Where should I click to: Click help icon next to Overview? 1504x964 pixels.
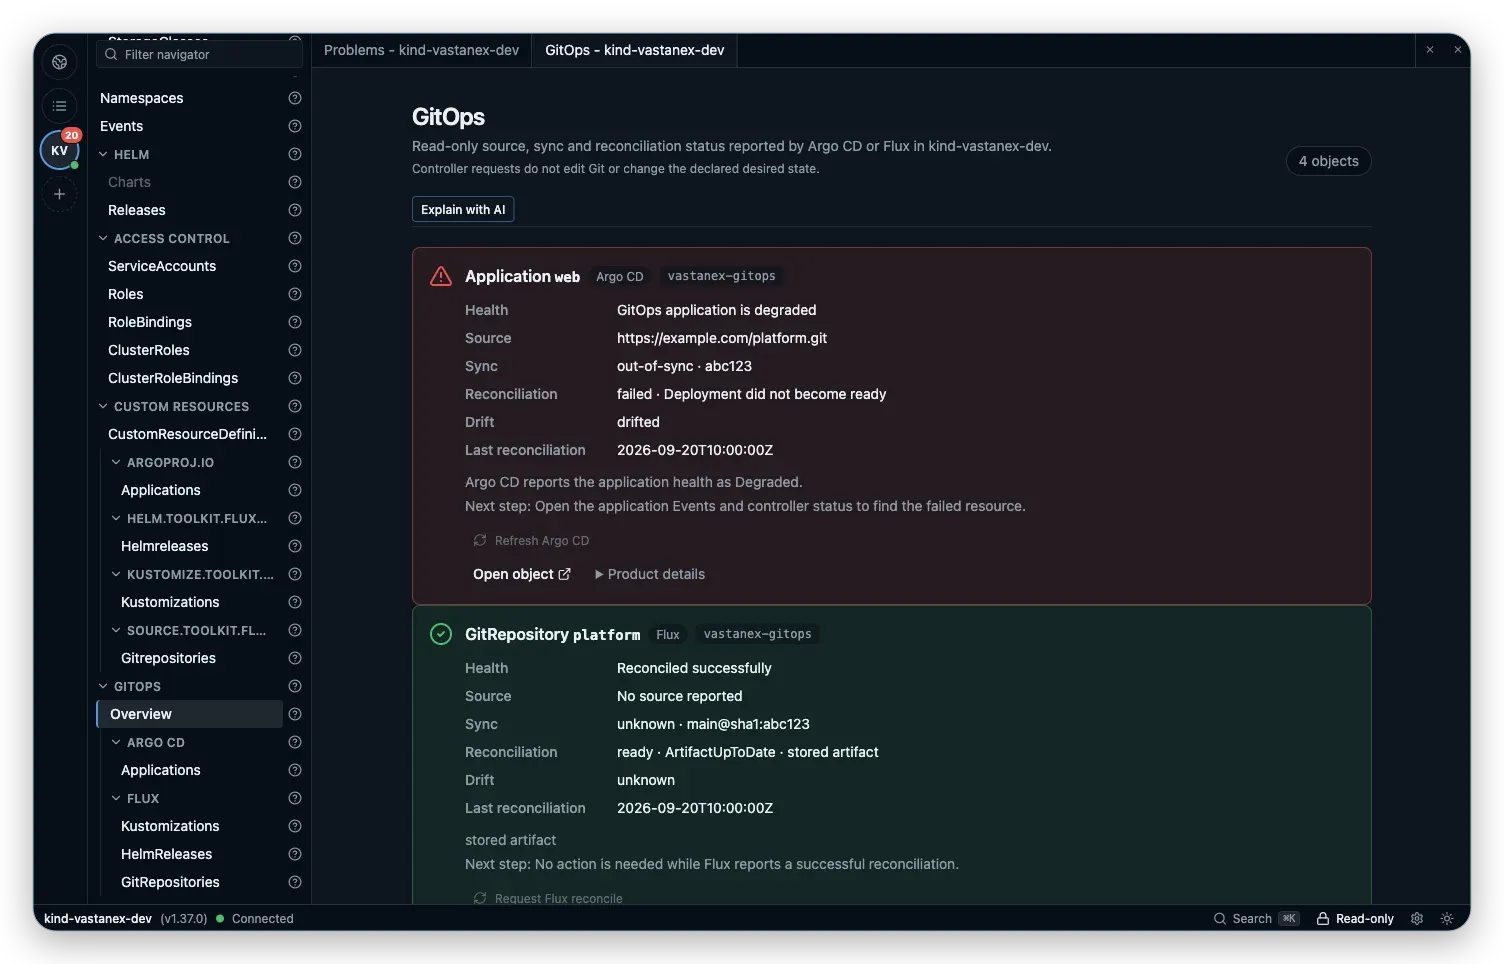pos(295,714)
